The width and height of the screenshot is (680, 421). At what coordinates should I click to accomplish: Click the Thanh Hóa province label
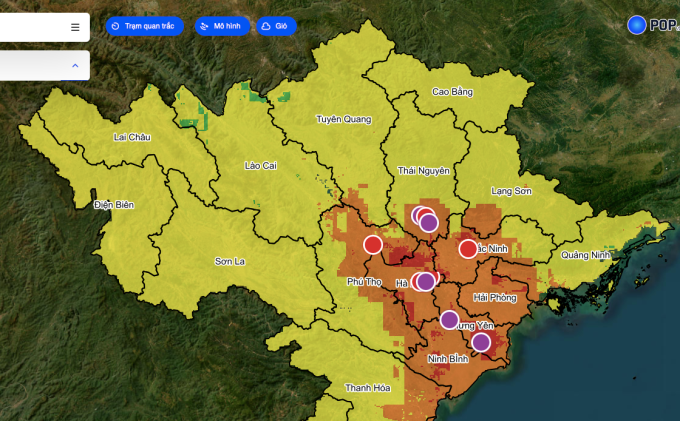[366, 387]
